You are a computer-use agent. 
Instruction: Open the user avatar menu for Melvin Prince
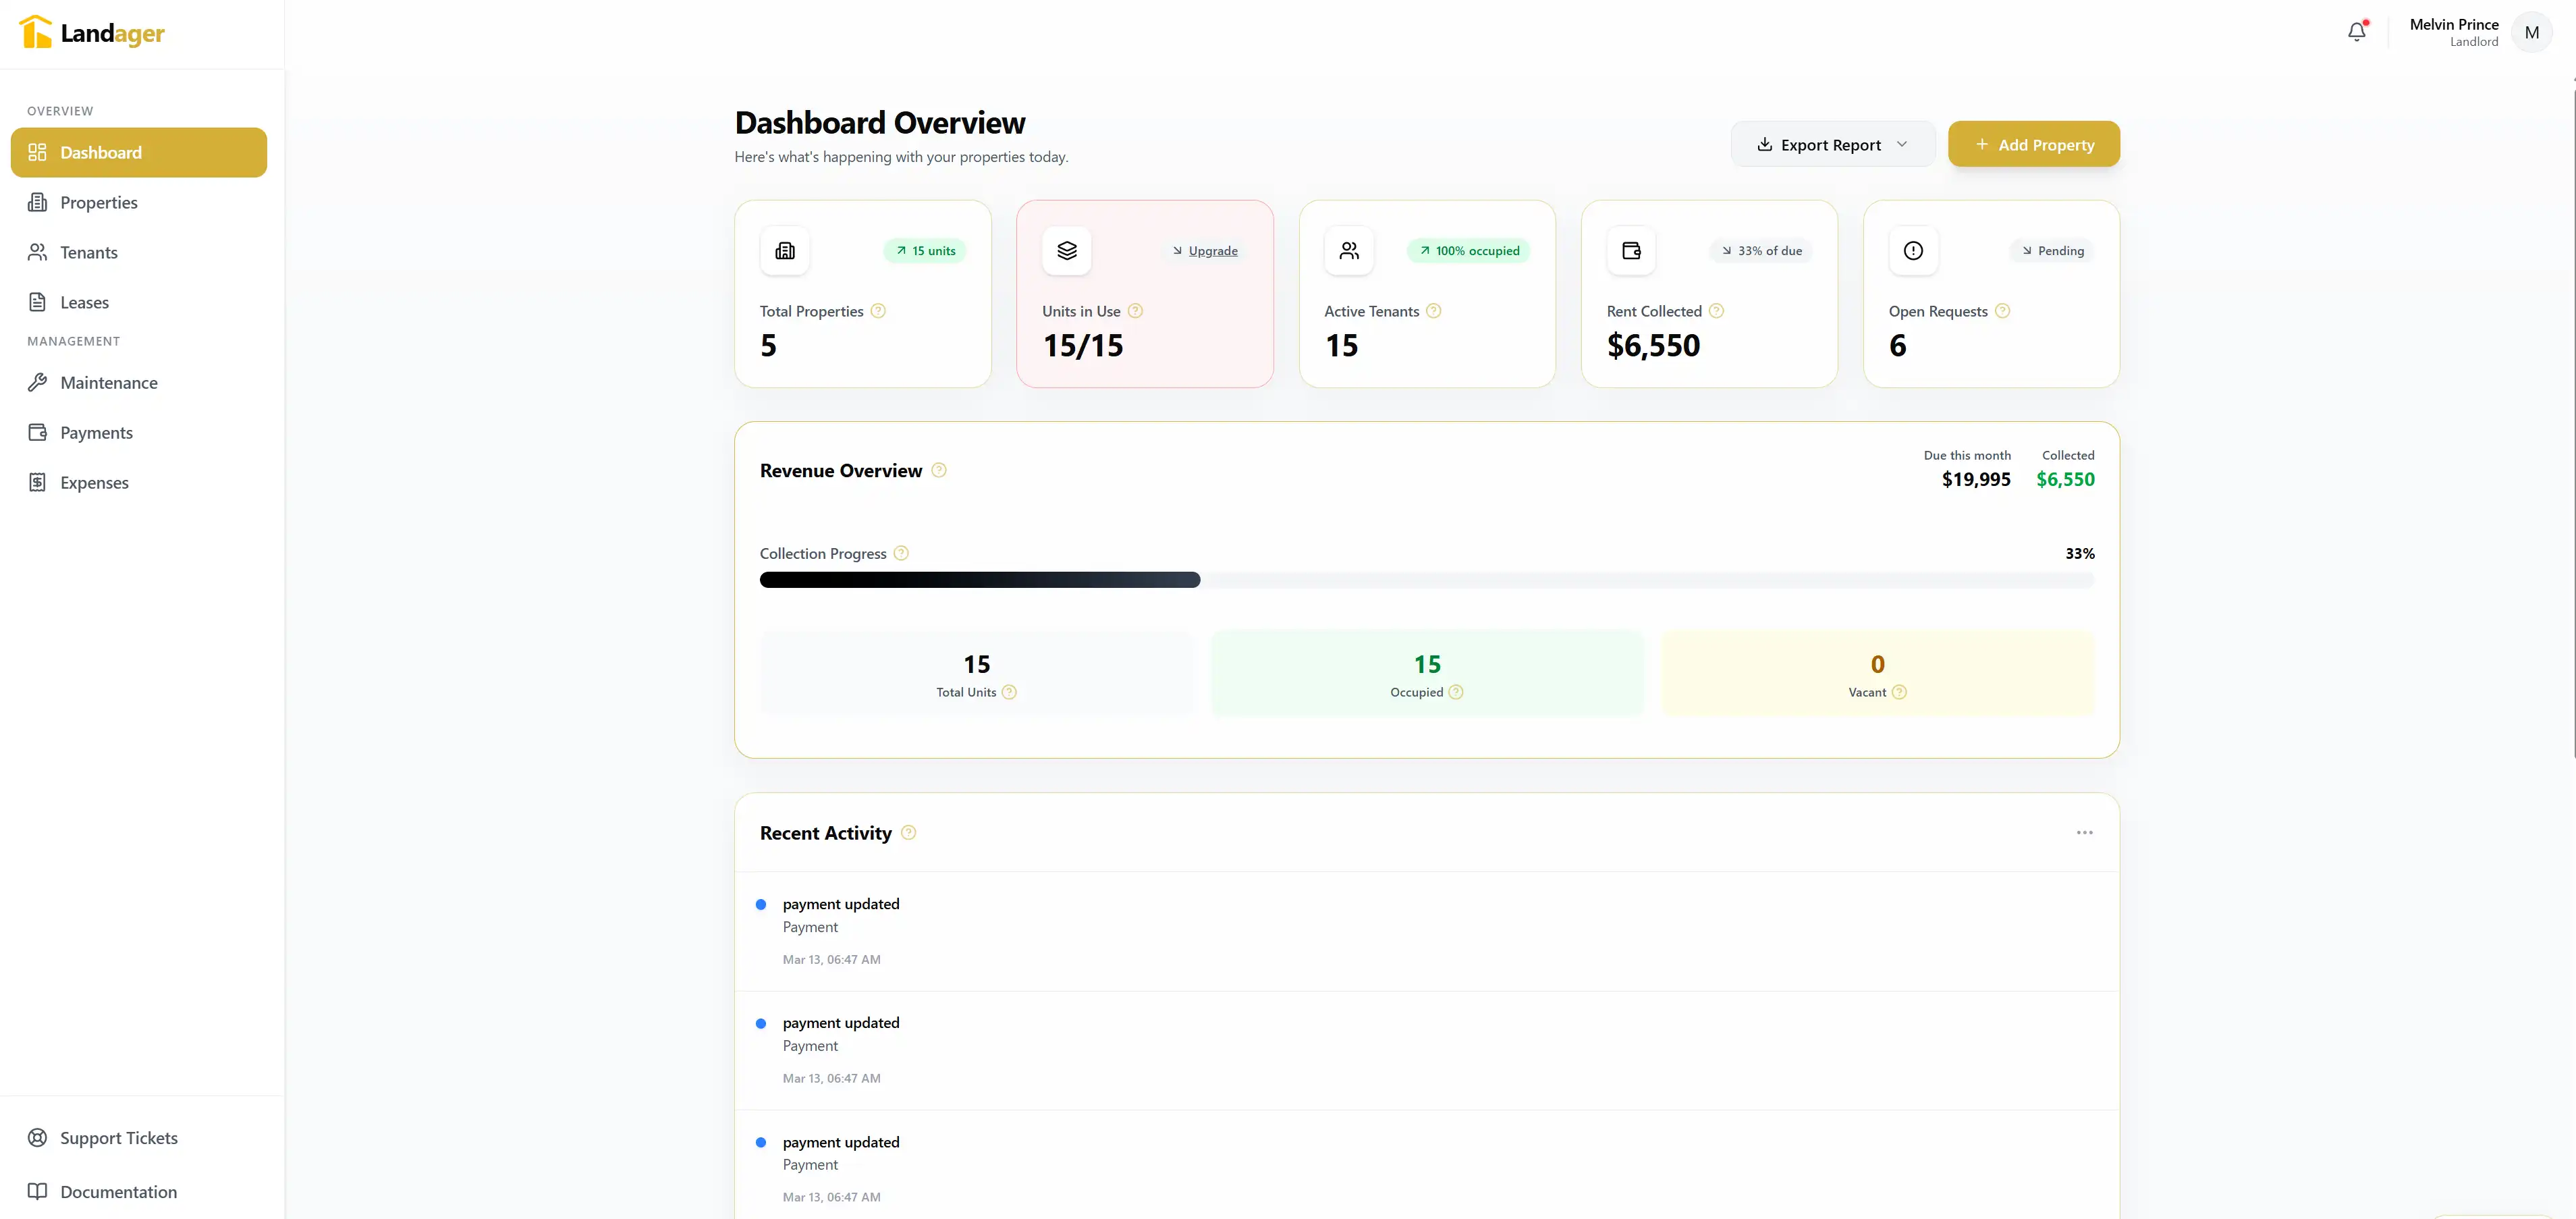click(2532, 31)
